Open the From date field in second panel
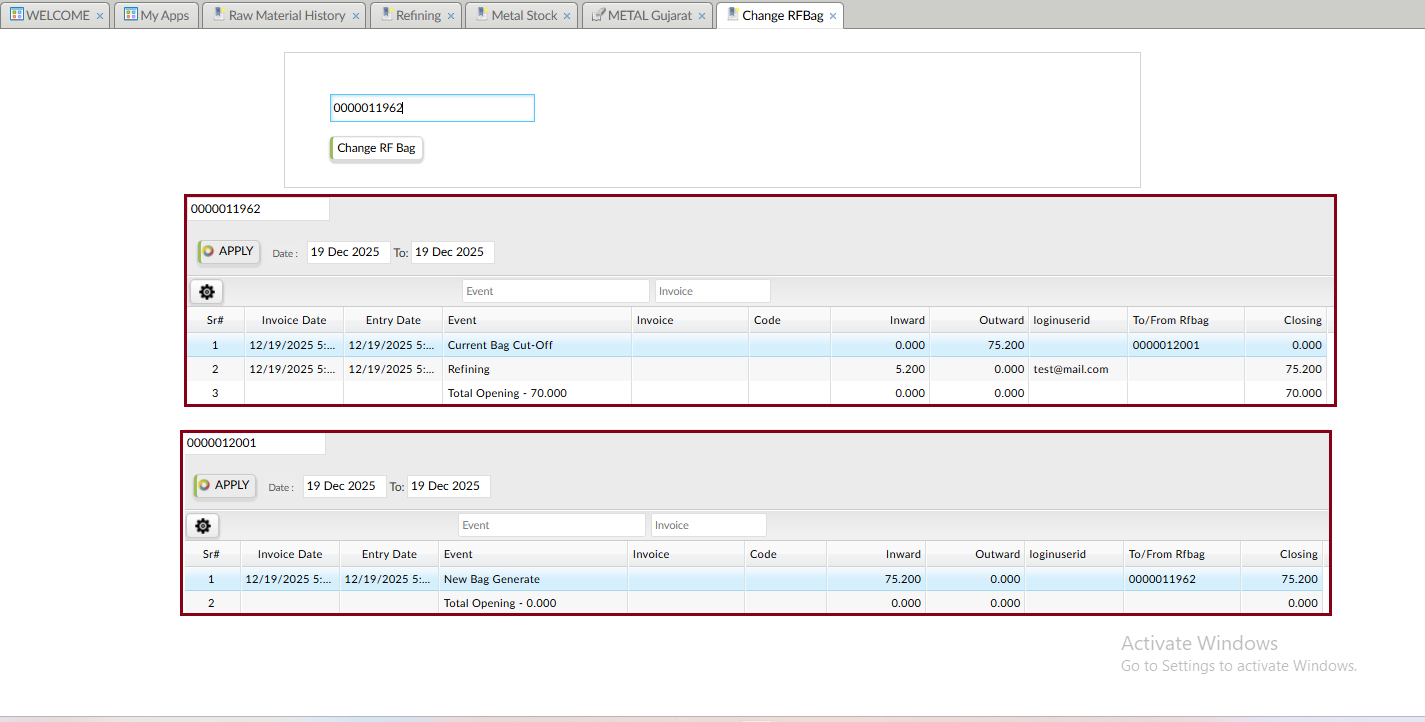 click(343, 486)
